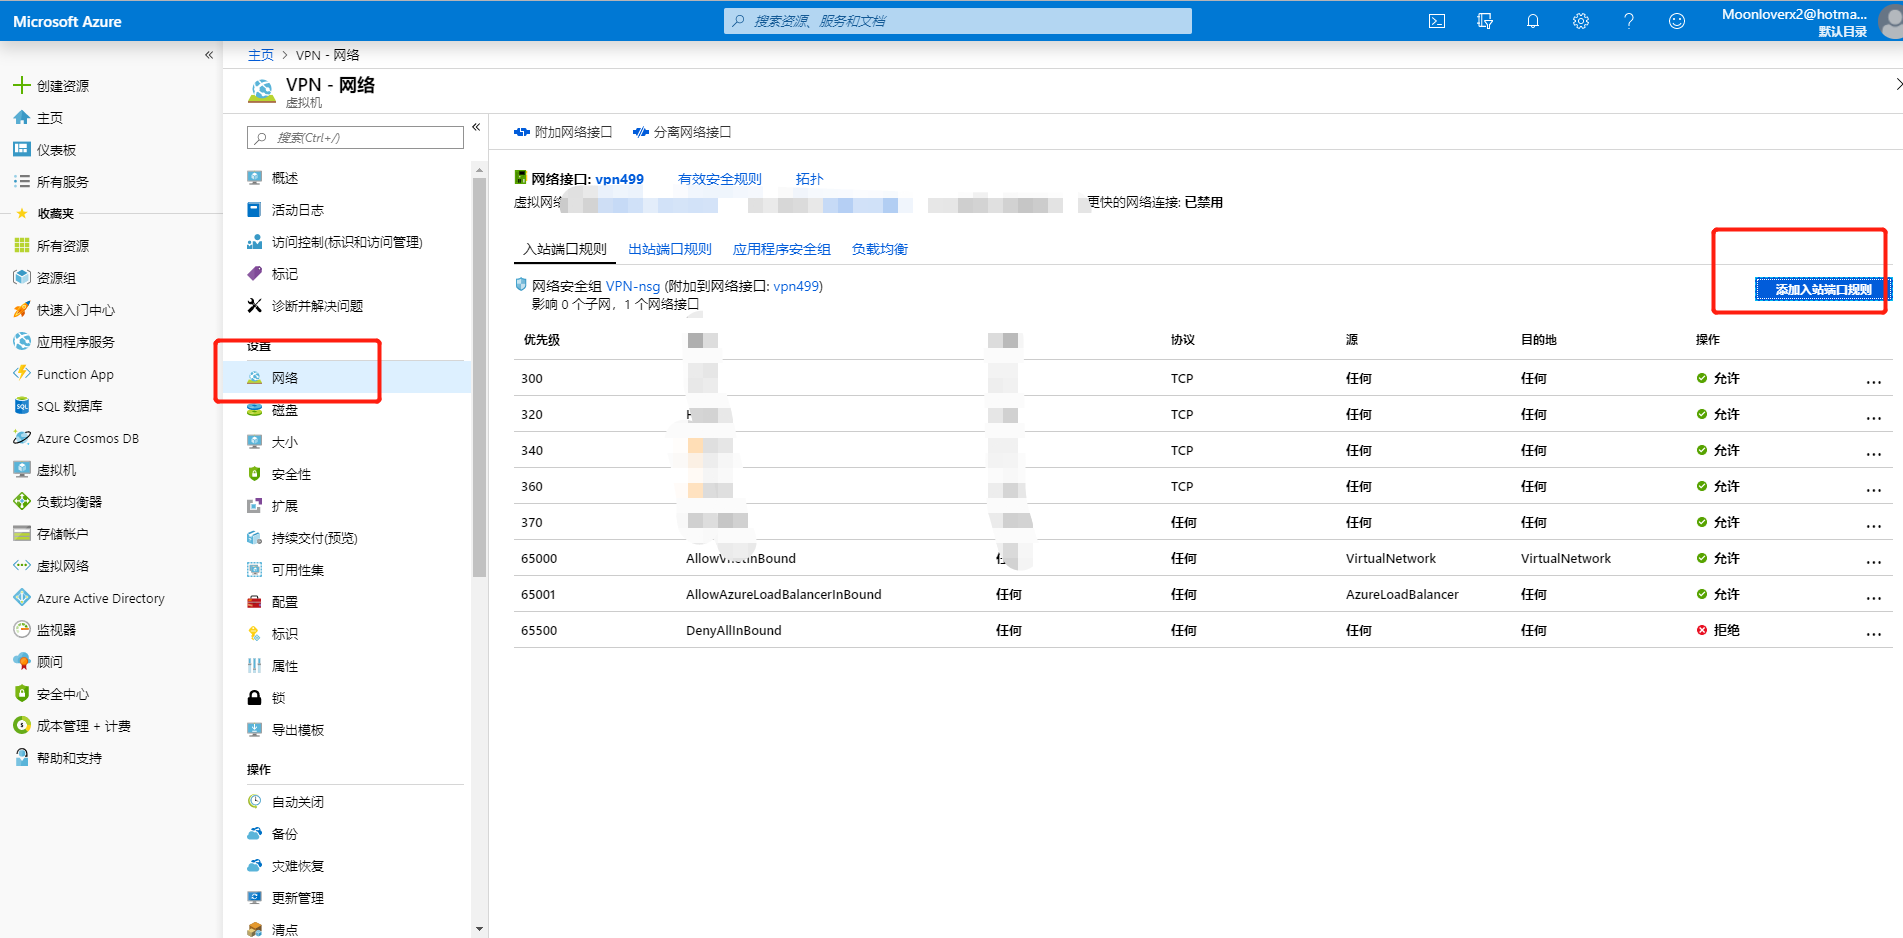This screenshot has height=938, width=1903.
Task: Open more options for priority 300 rule
Action: 1873,380
